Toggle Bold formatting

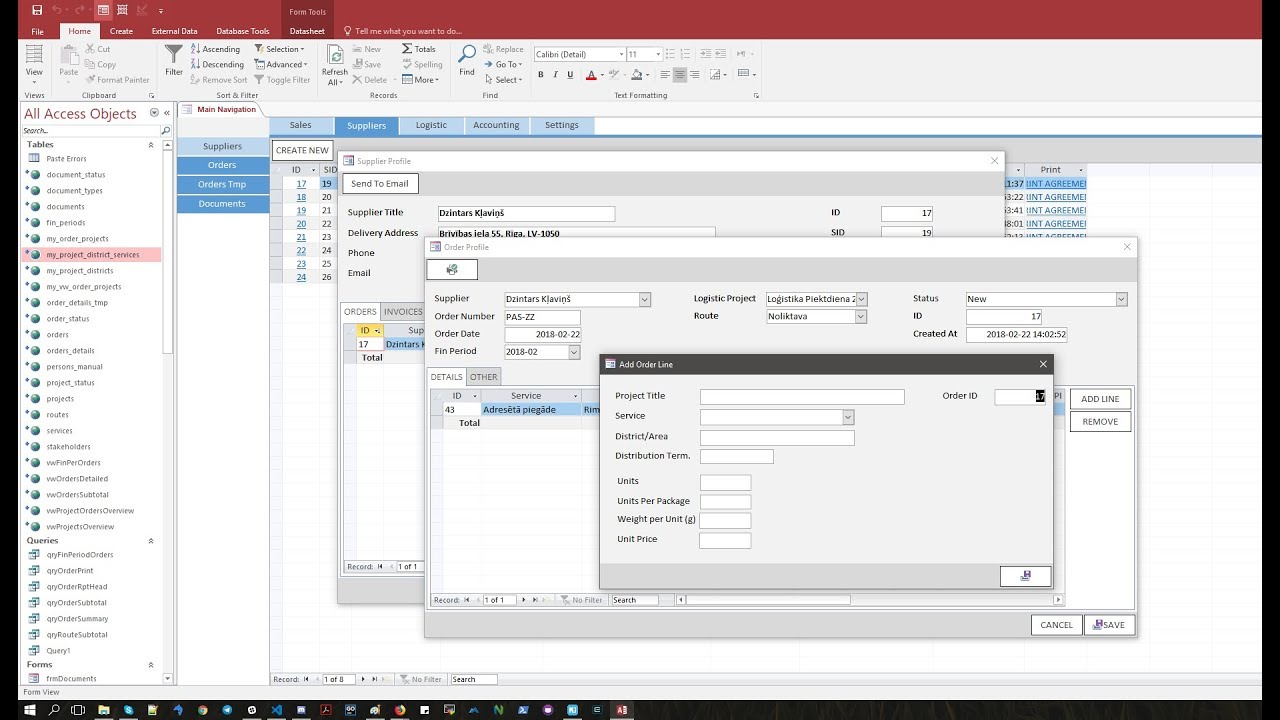(x=541, y=75)
